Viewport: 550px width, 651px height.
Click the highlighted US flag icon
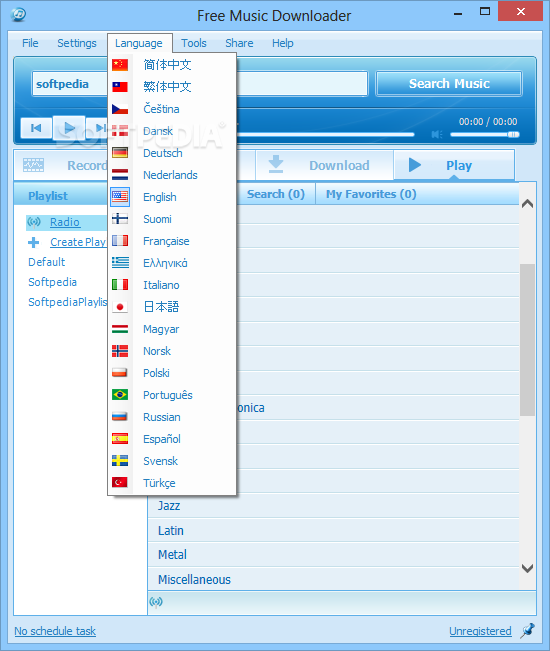(x=120, y=197)
